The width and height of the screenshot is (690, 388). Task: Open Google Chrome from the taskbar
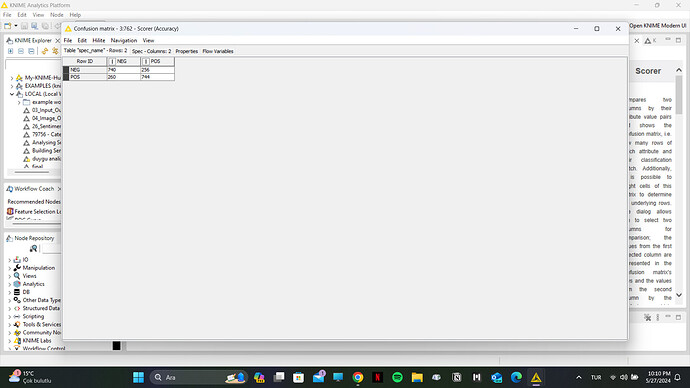(x=358, y=377)
